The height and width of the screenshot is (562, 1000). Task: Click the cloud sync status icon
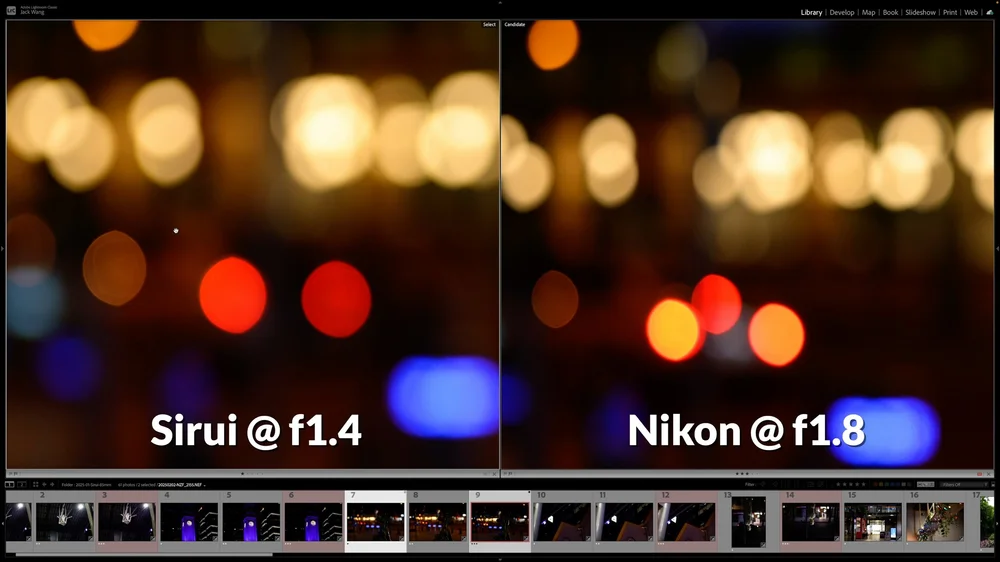(x=990, y=12)
